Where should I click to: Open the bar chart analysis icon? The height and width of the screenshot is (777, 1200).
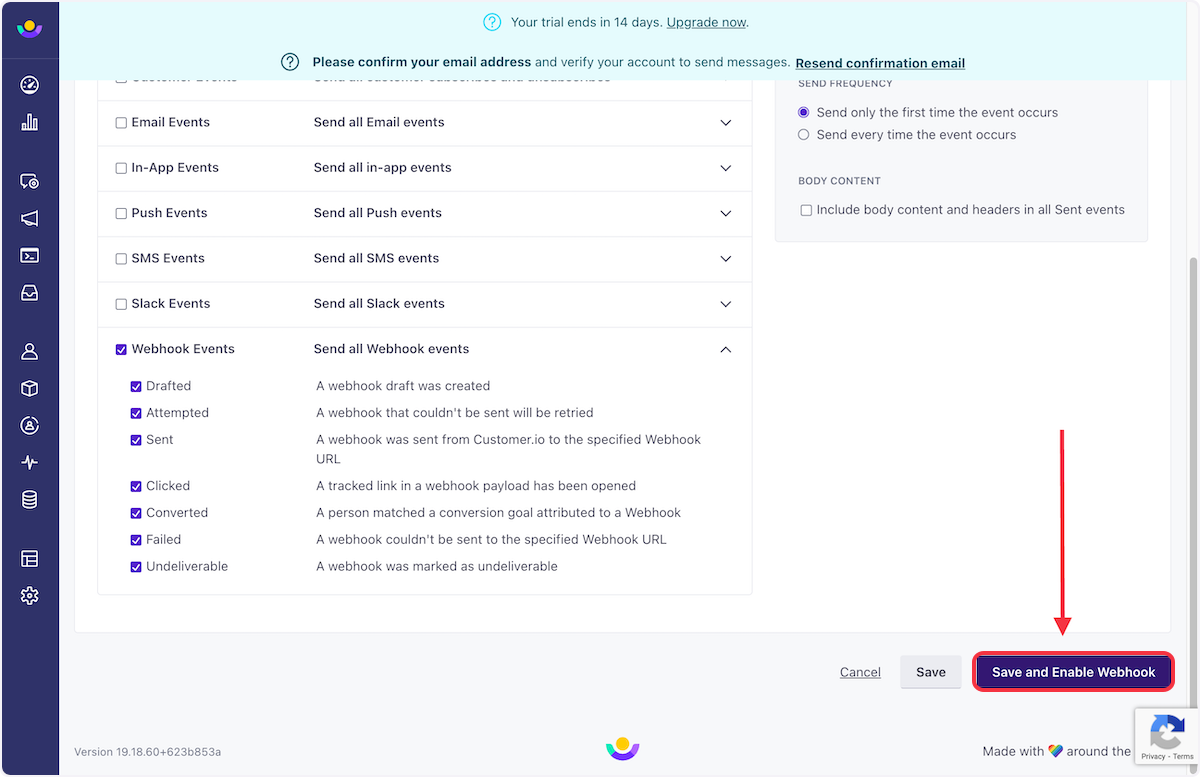(x=29, y=122)
